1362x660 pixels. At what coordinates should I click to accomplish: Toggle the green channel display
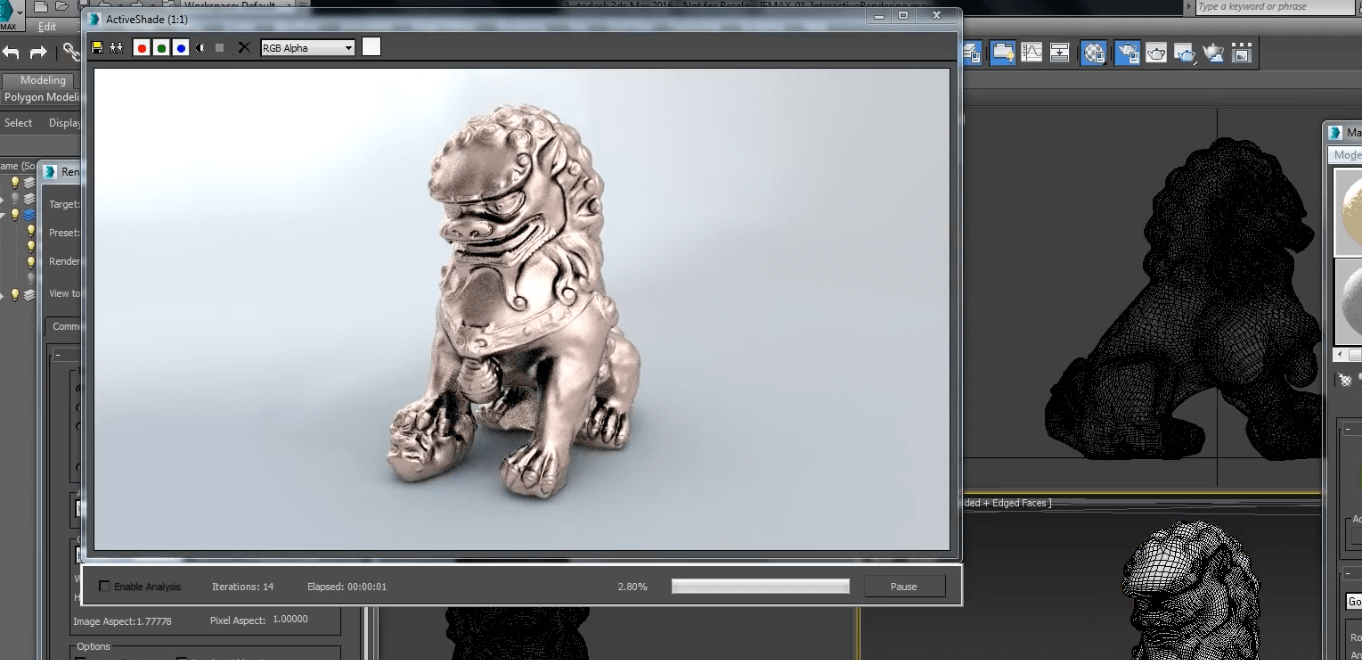click(x=161, y=48)
